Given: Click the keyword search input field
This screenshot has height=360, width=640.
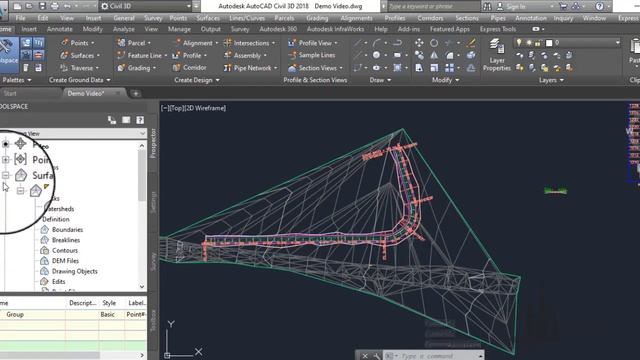Looking at the screenshot, I should point(433,7).
